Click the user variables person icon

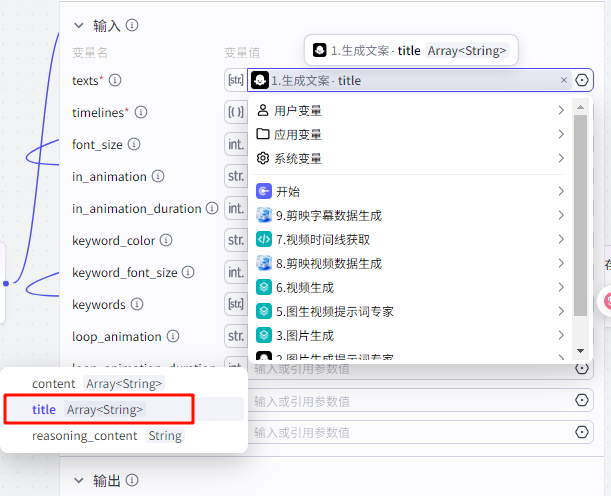(x=263, y=110)
